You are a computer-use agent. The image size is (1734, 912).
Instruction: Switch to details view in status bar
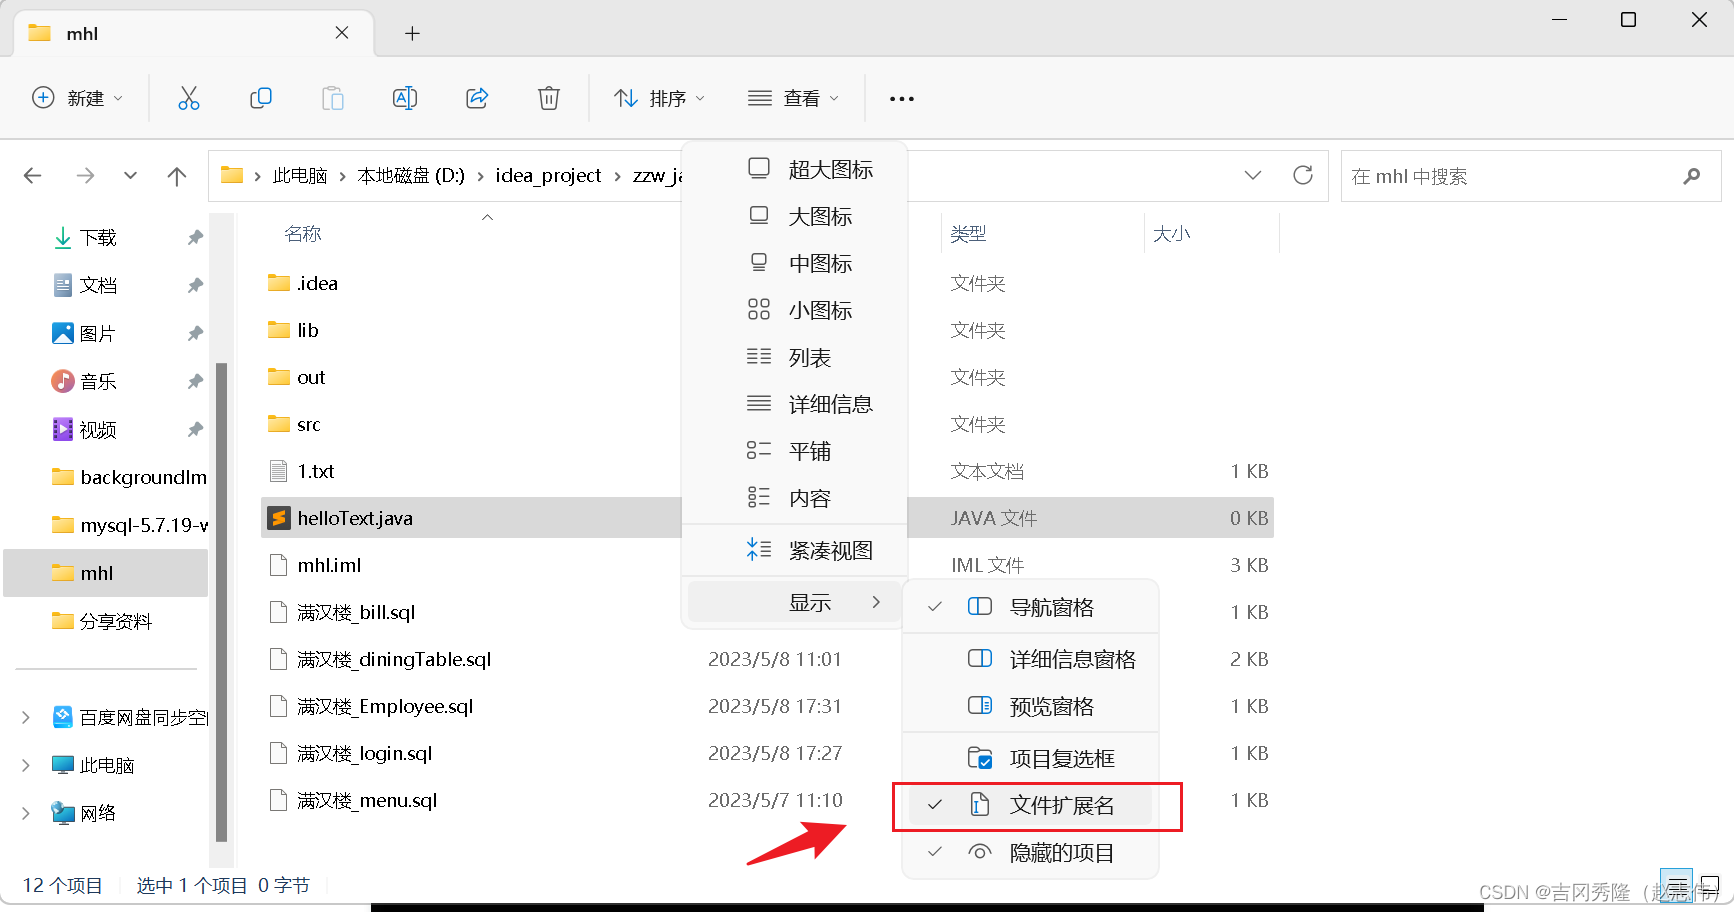pos(1677,885)
